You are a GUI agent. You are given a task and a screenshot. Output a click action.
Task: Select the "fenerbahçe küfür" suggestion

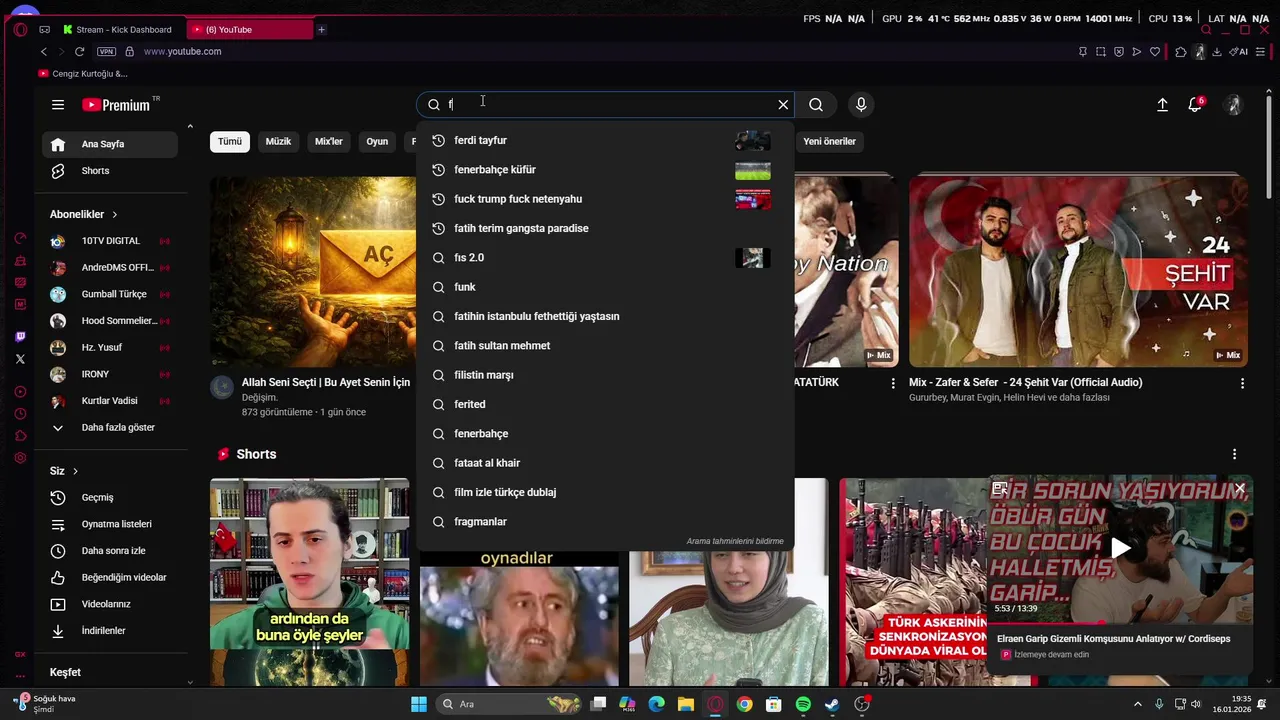pos(605,170)
